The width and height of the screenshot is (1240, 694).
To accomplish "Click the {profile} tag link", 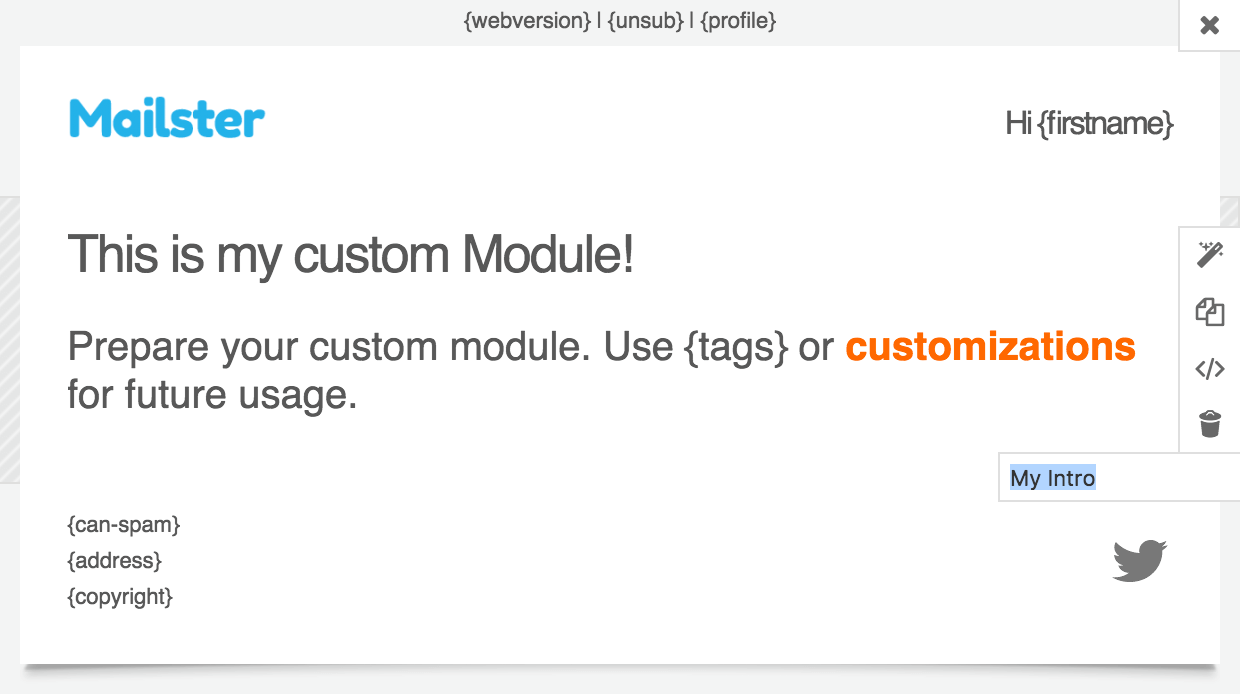I will point(738,20).
